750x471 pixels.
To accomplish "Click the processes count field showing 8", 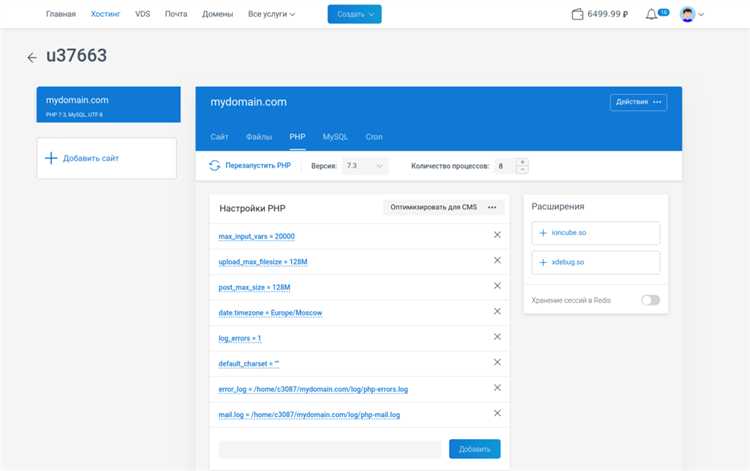I will pos(505,166).
